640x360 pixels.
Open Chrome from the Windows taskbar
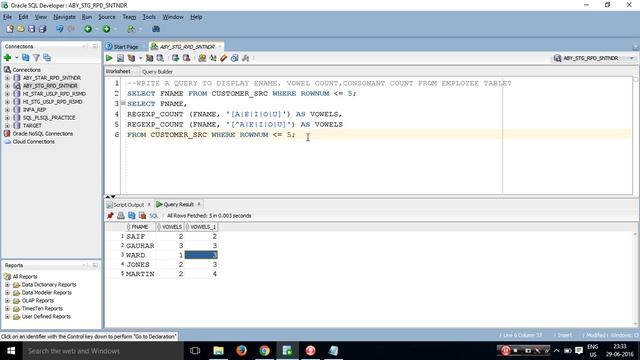click(x=264, y=351)
